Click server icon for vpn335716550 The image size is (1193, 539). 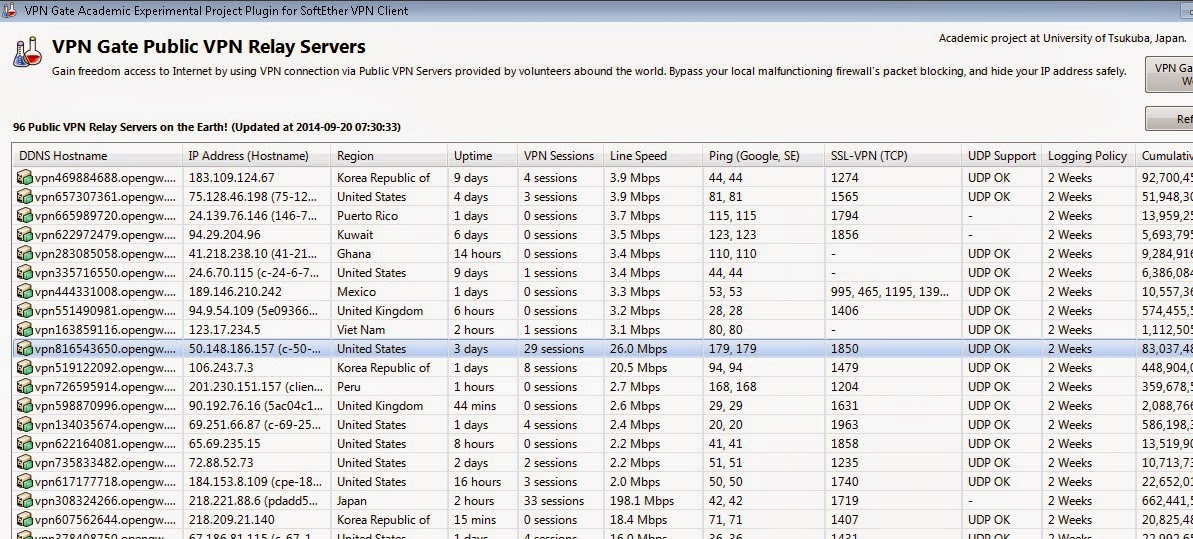coord(24,273)
